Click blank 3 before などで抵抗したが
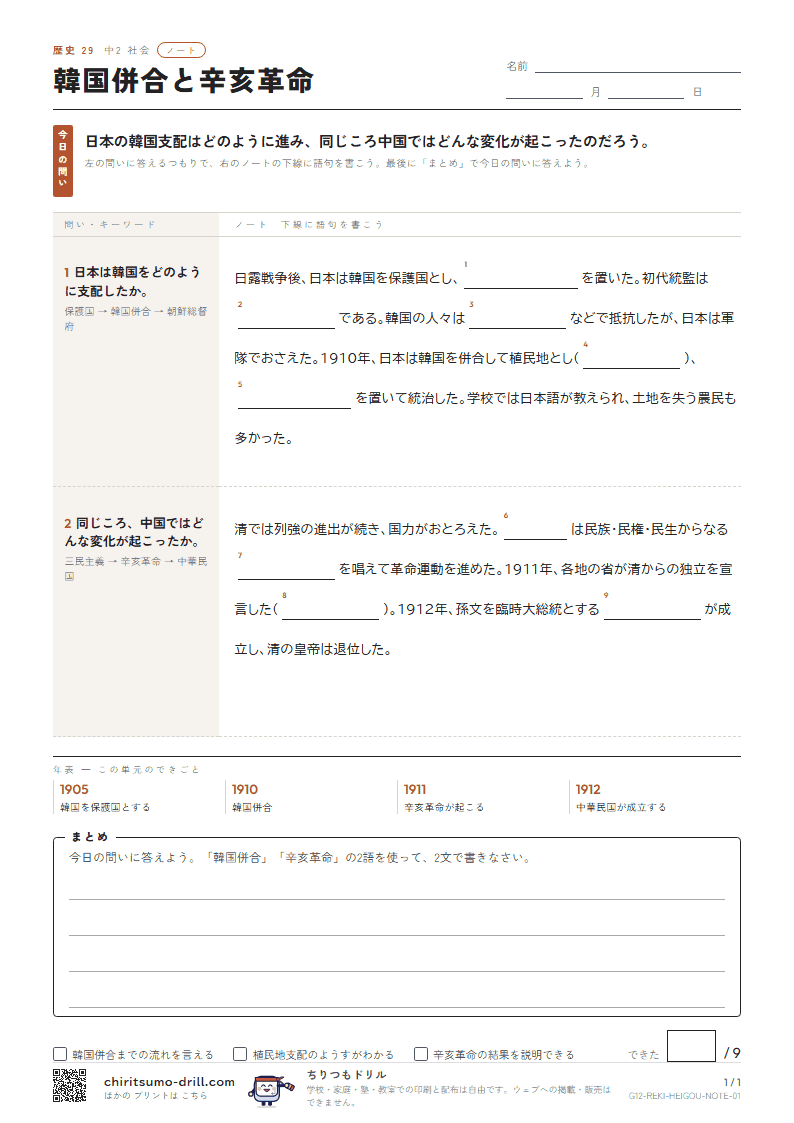This screenshot has width=794, height=1123. click(x=518, y=319)
